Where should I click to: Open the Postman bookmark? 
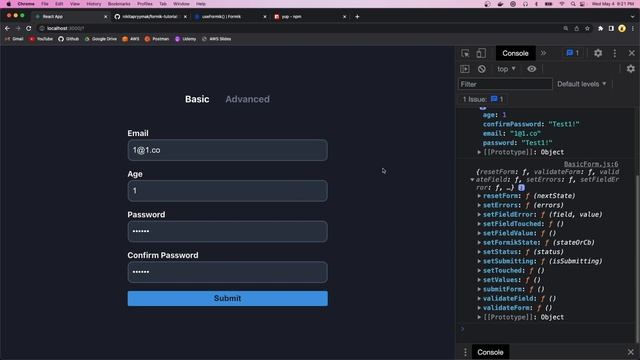click(x=157, y=39)
